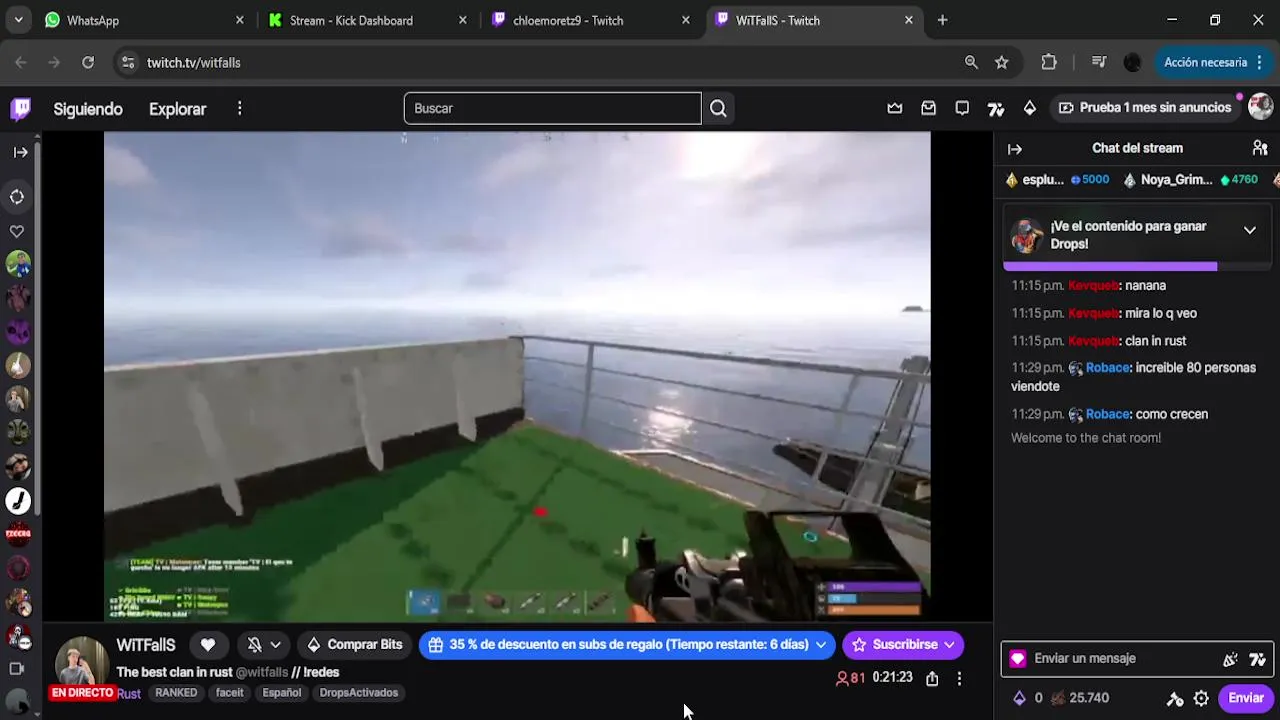Open the chat emote picker icon
This screenshot has height=720, width=1280.
(x=1230, y=659)
